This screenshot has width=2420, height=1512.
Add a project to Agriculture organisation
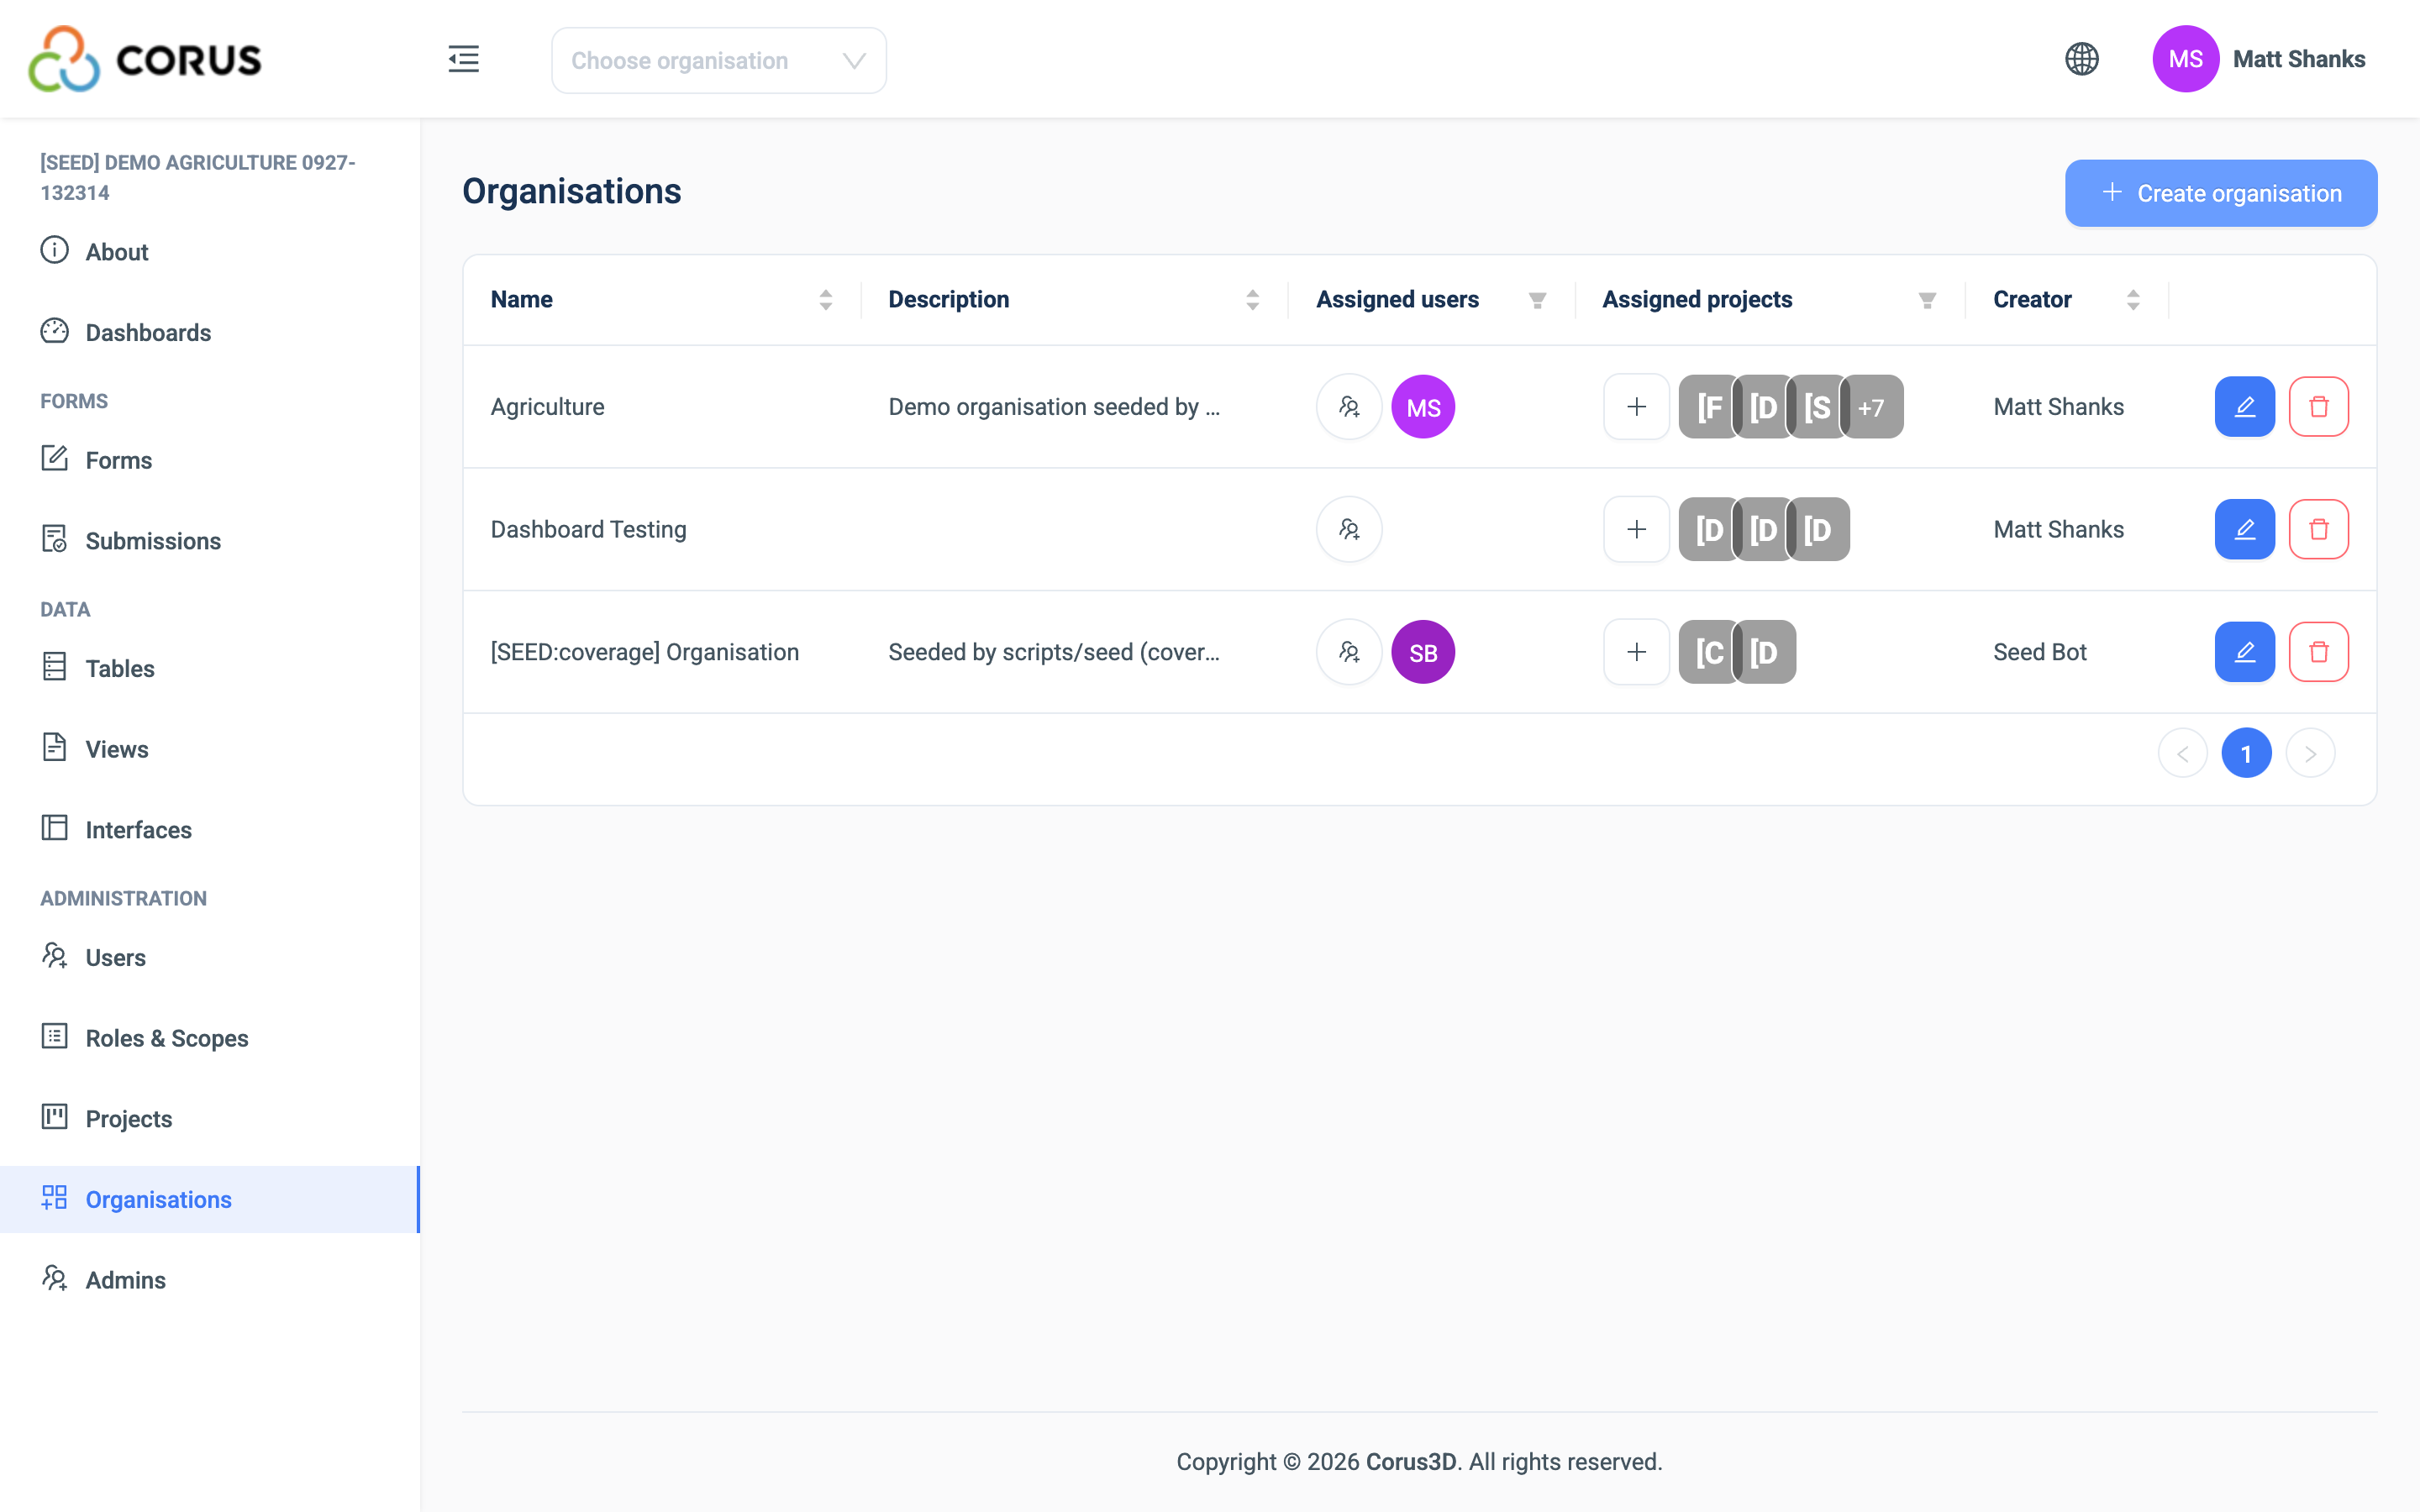coord(1636,407)
